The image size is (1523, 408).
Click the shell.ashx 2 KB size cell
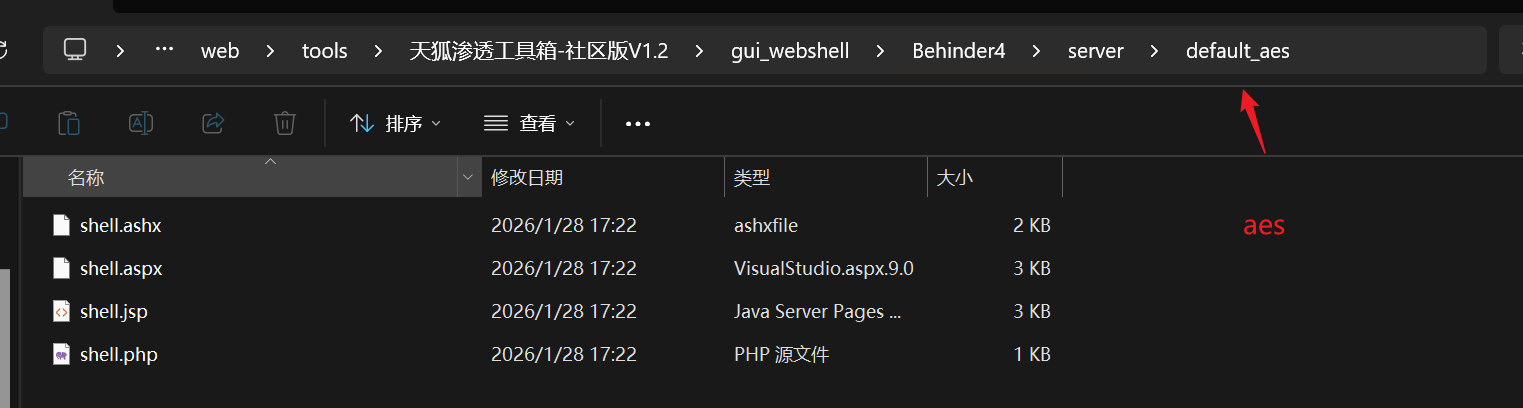(x=1032, y=226)
